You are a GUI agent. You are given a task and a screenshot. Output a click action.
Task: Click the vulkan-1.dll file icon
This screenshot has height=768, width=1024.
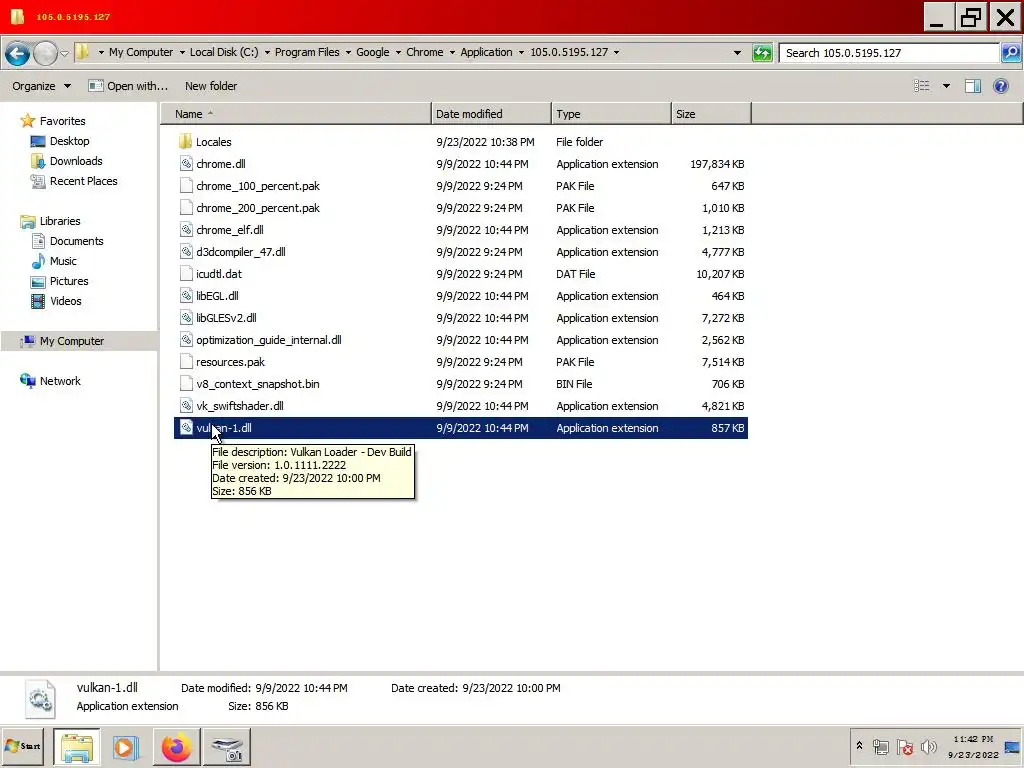click(186, 428)
